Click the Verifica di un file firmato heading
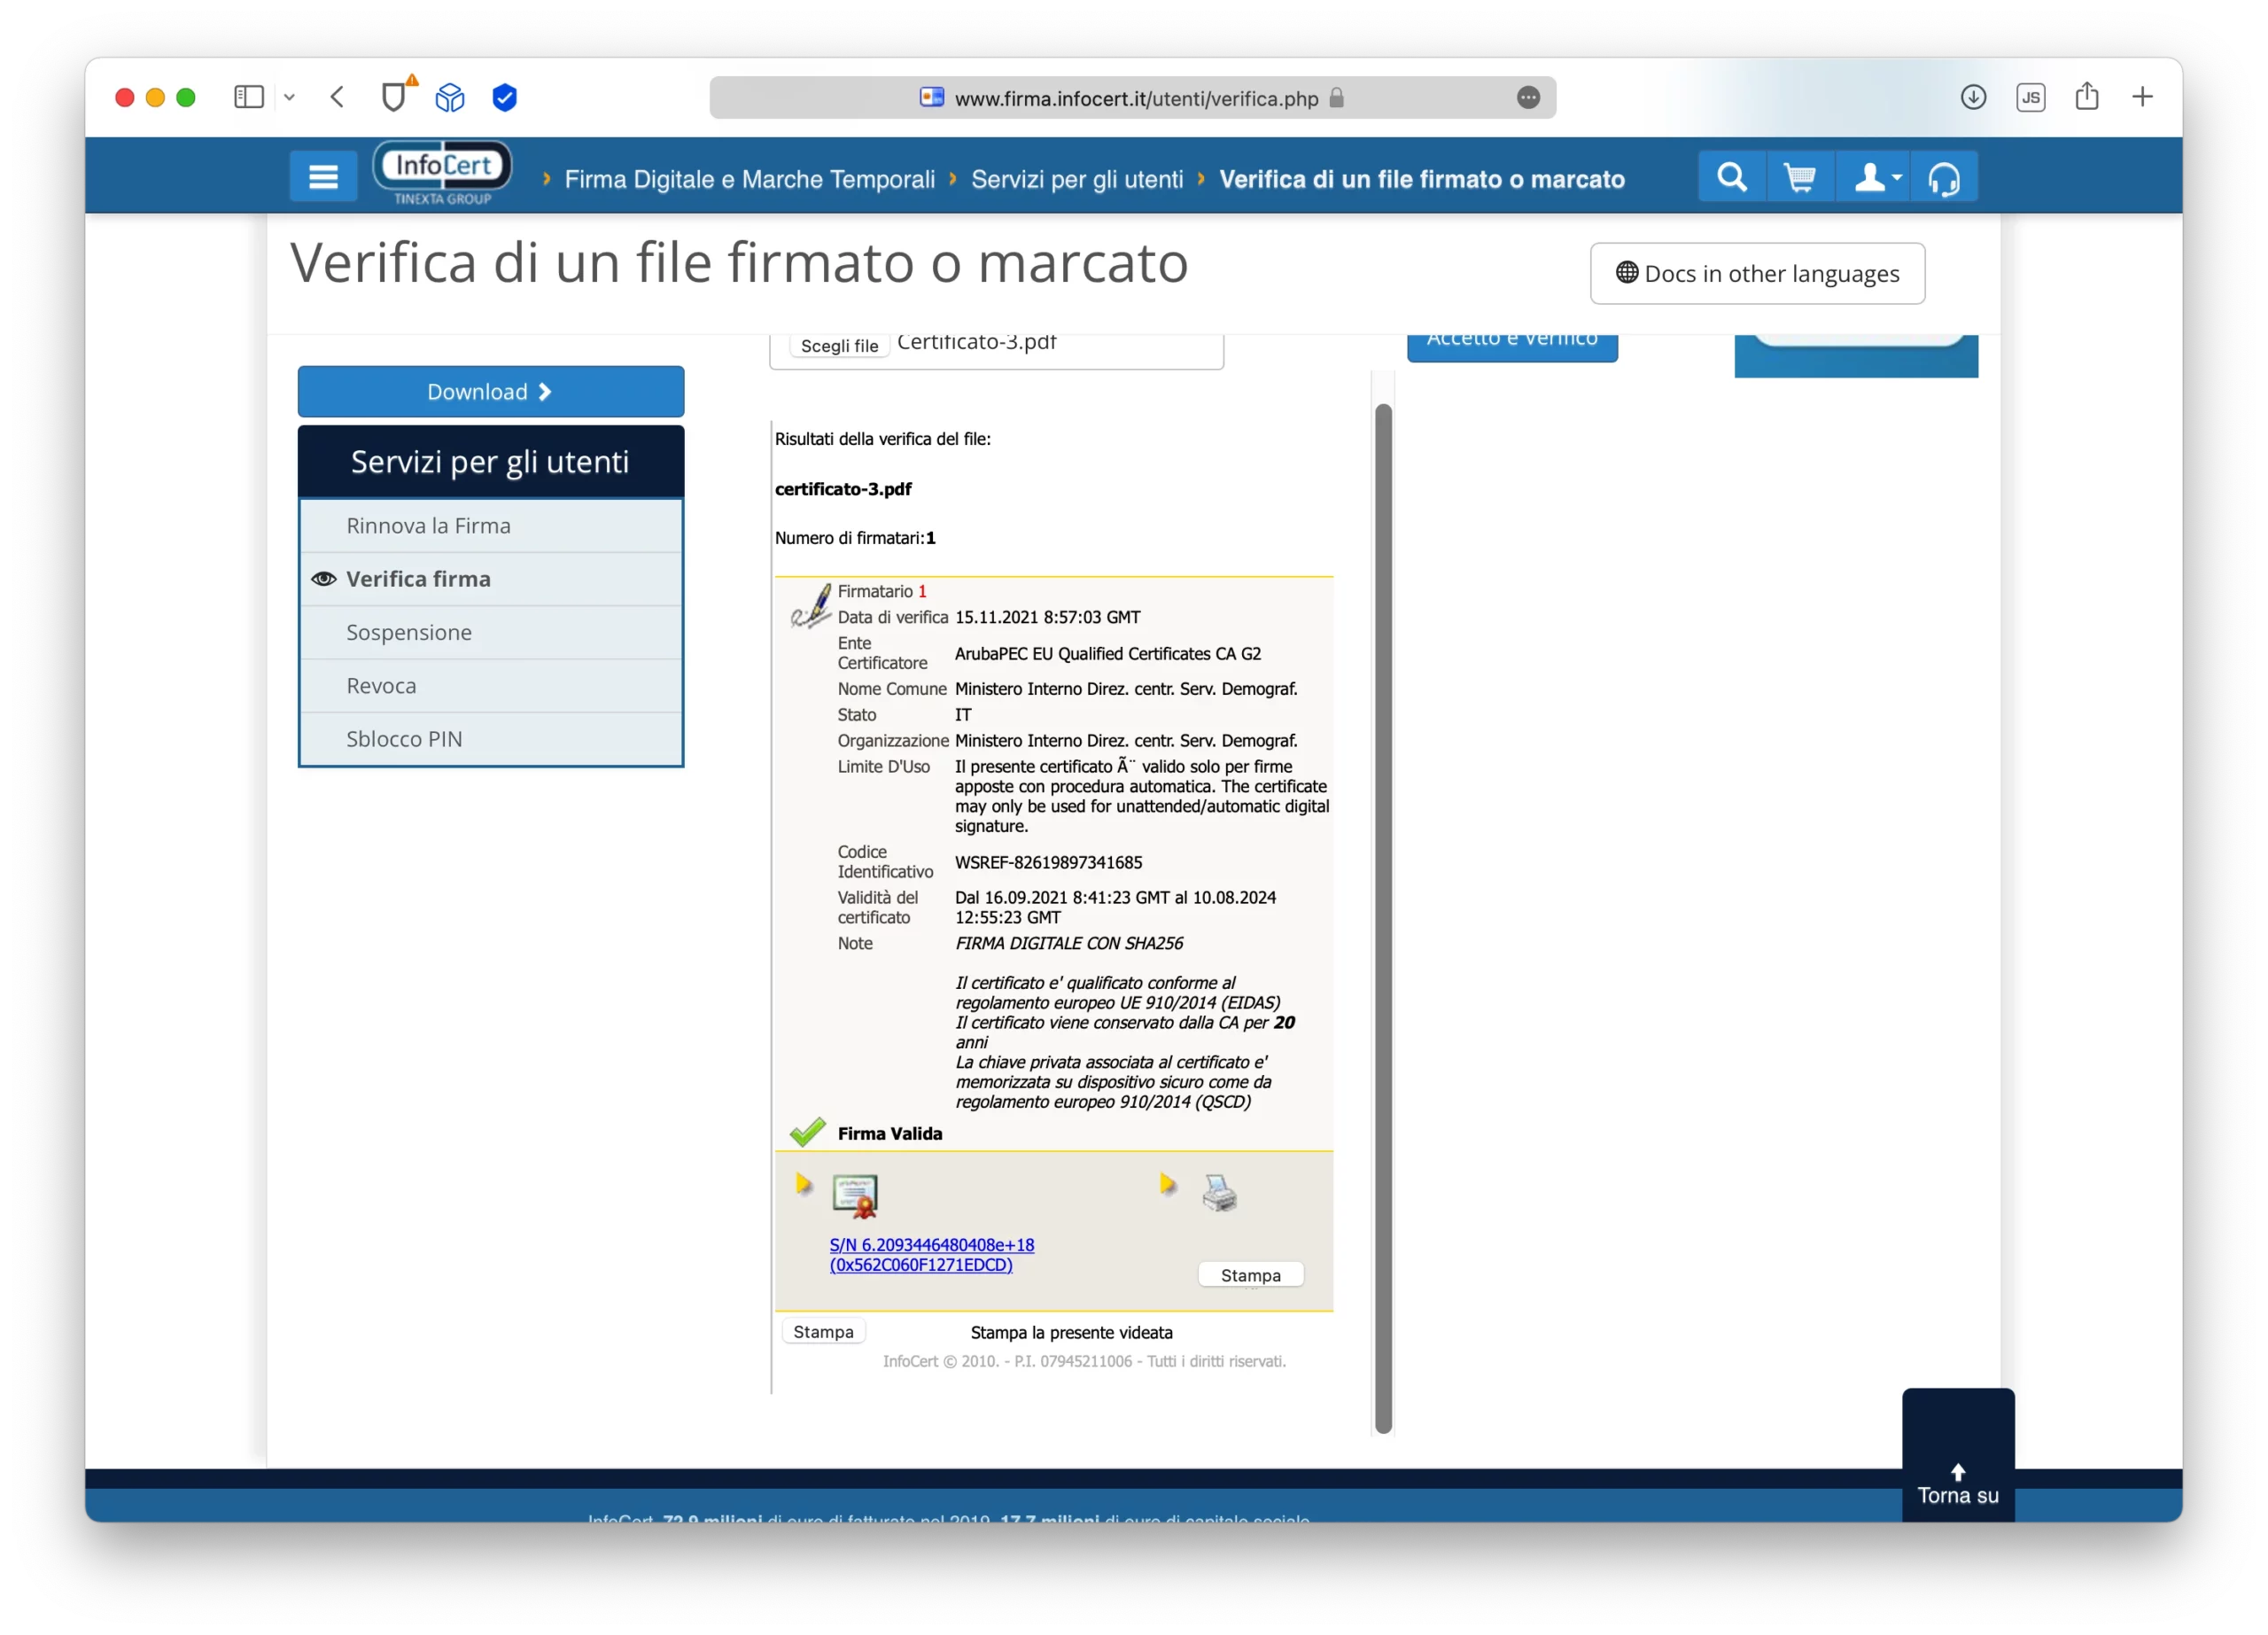Viewport: 2268px width, 1635px height. click(x=739, y=263)
